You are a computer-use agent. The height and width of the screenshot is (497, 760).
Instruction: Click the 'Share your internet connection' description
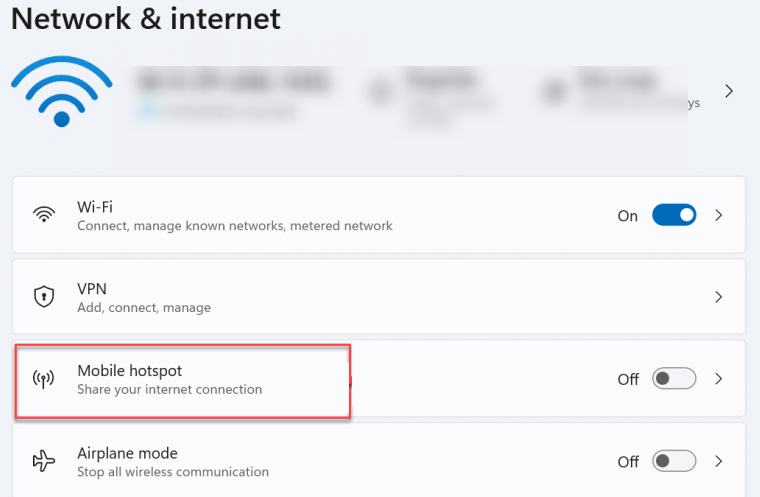click(x=170, y=389)
